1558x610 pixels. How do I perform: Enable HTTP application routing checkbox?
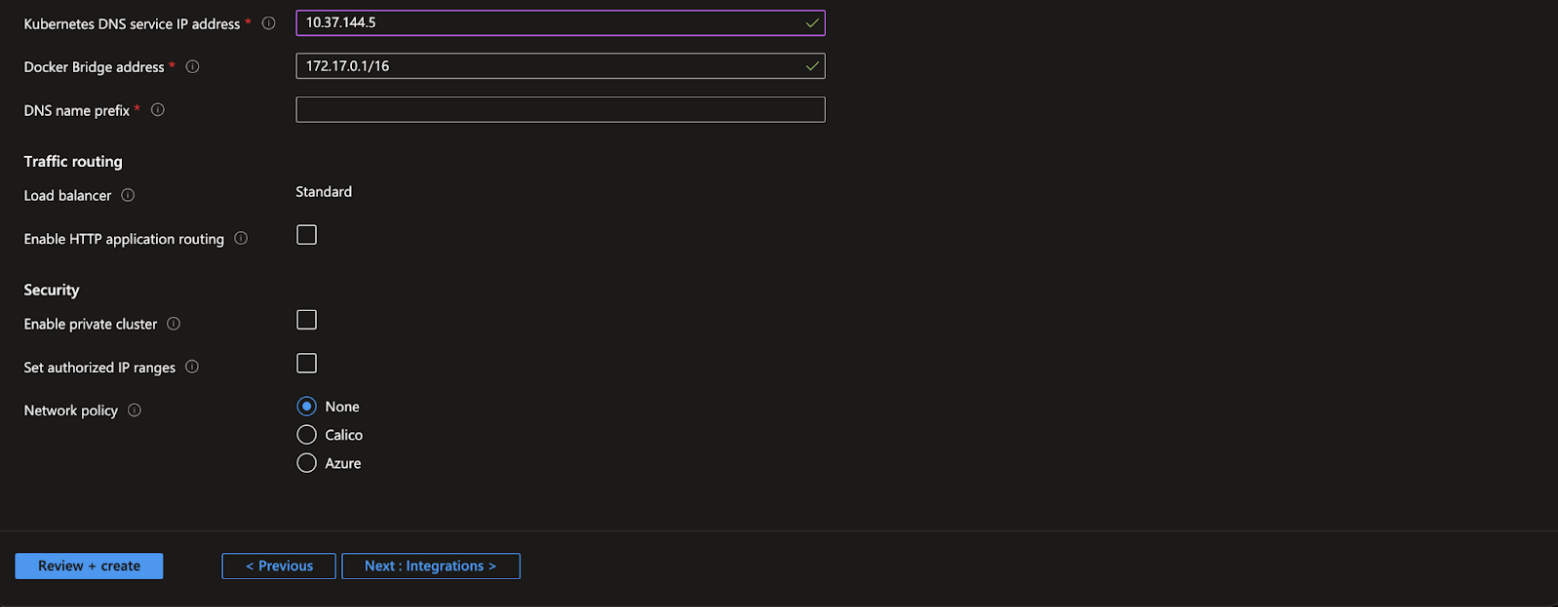307,235
